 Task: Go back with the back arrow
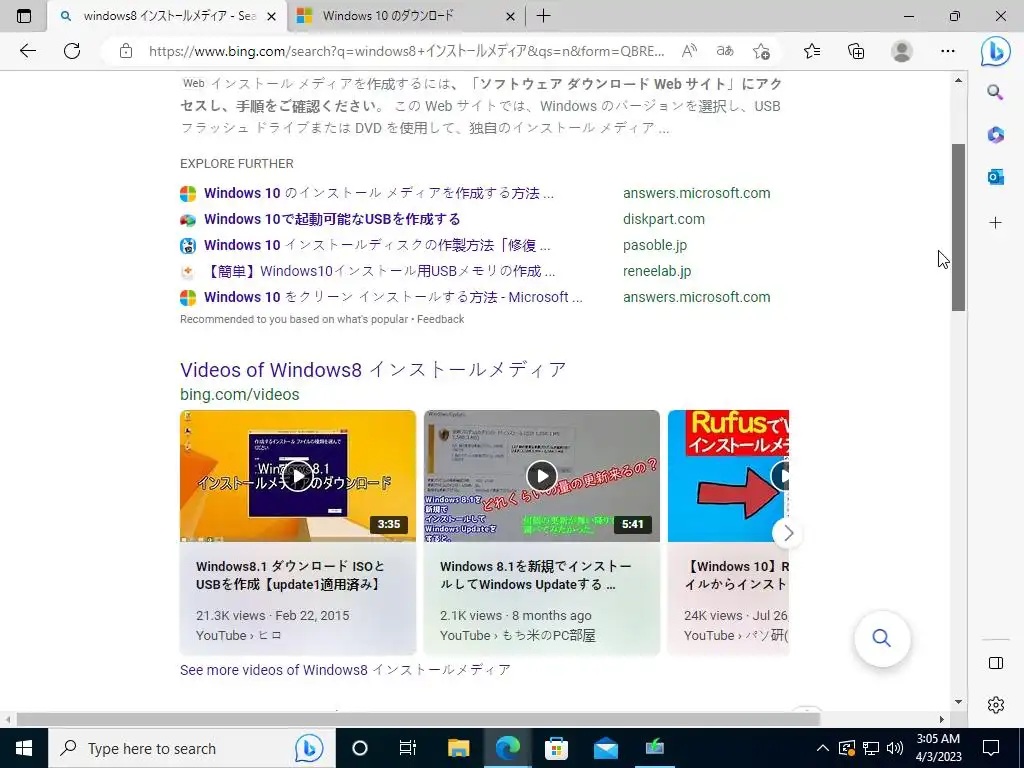coord(27,51)
